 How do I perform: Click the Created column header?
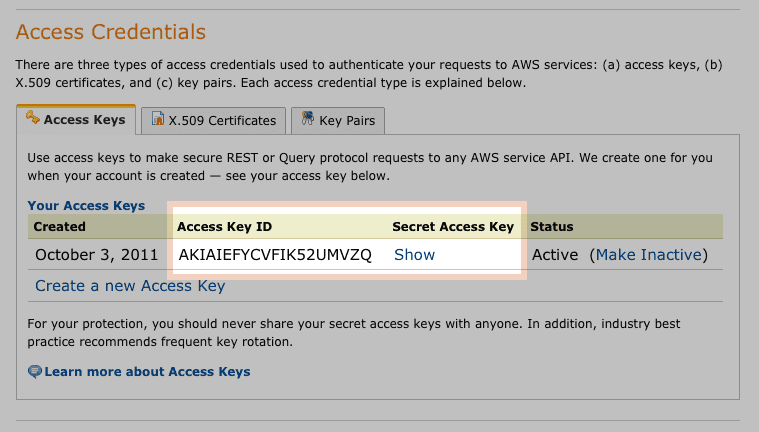coord(60,227)
